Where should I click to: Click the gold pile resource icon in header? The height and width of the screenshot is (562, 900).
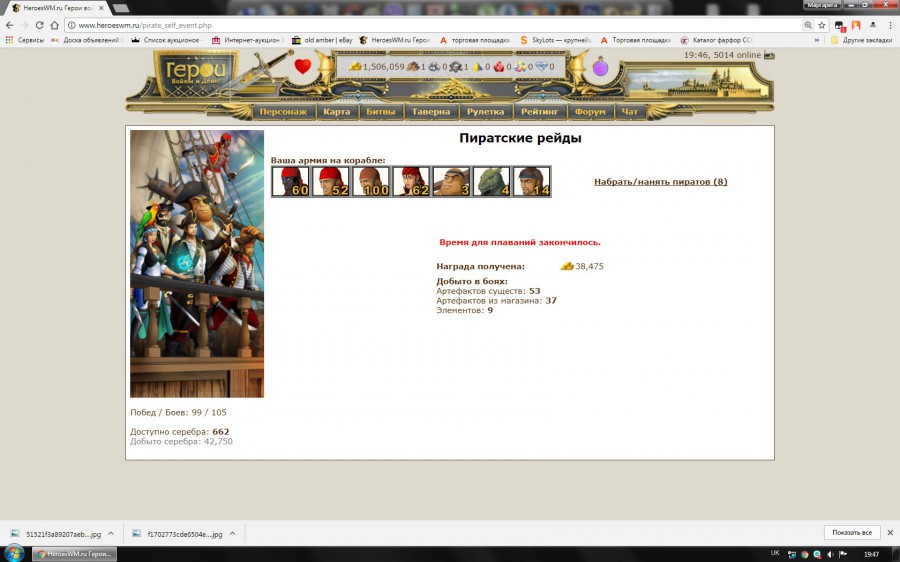[355, 67]
